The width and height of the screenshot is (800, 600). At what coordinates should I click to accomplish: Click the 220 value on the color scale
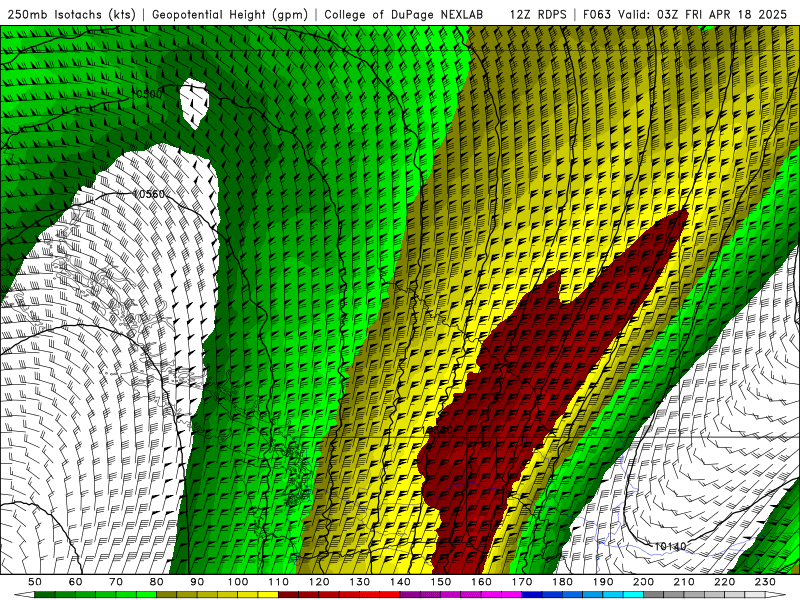(x=724, y=582)
